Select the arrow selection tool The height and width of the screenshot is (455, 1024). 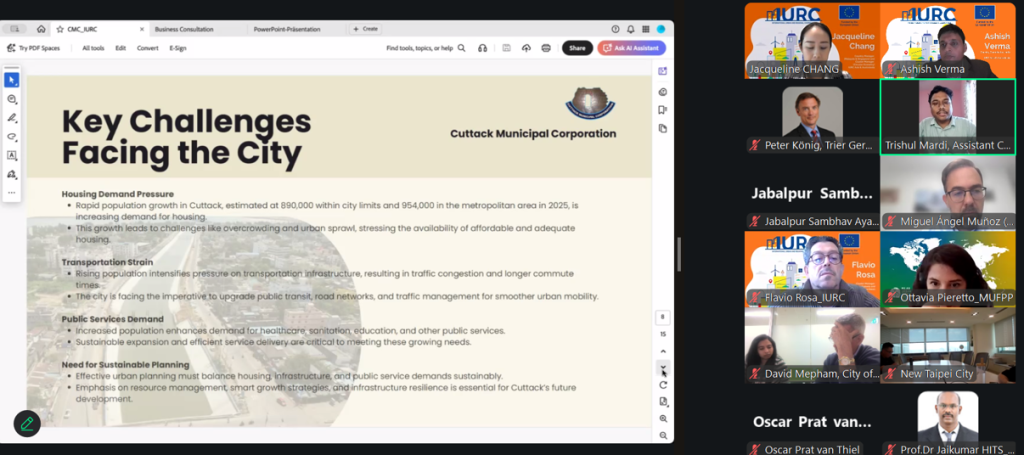[12, 80]
